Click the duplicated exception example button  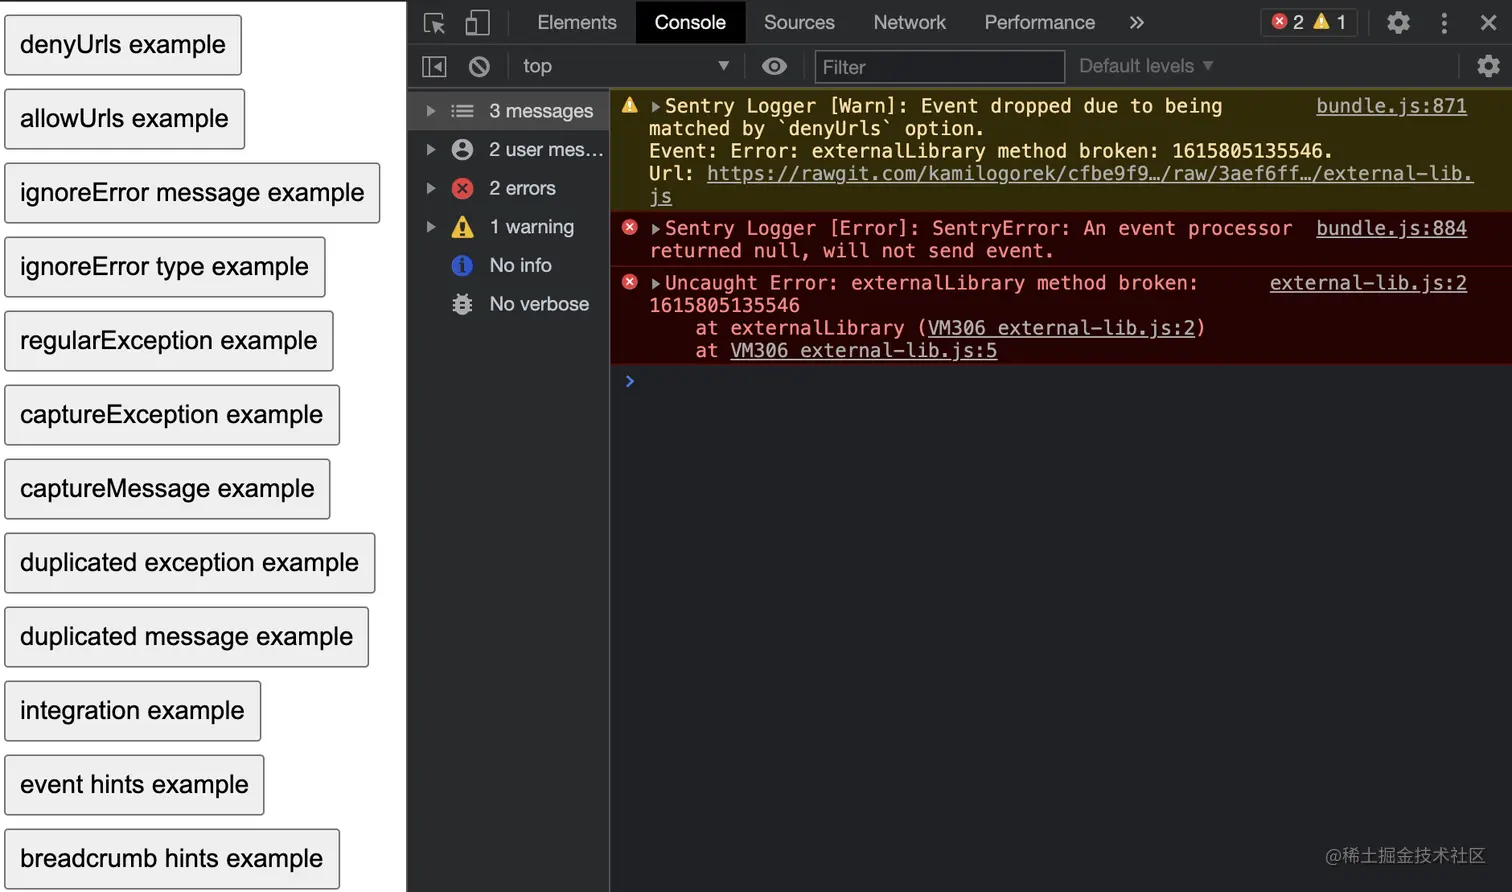190,563
